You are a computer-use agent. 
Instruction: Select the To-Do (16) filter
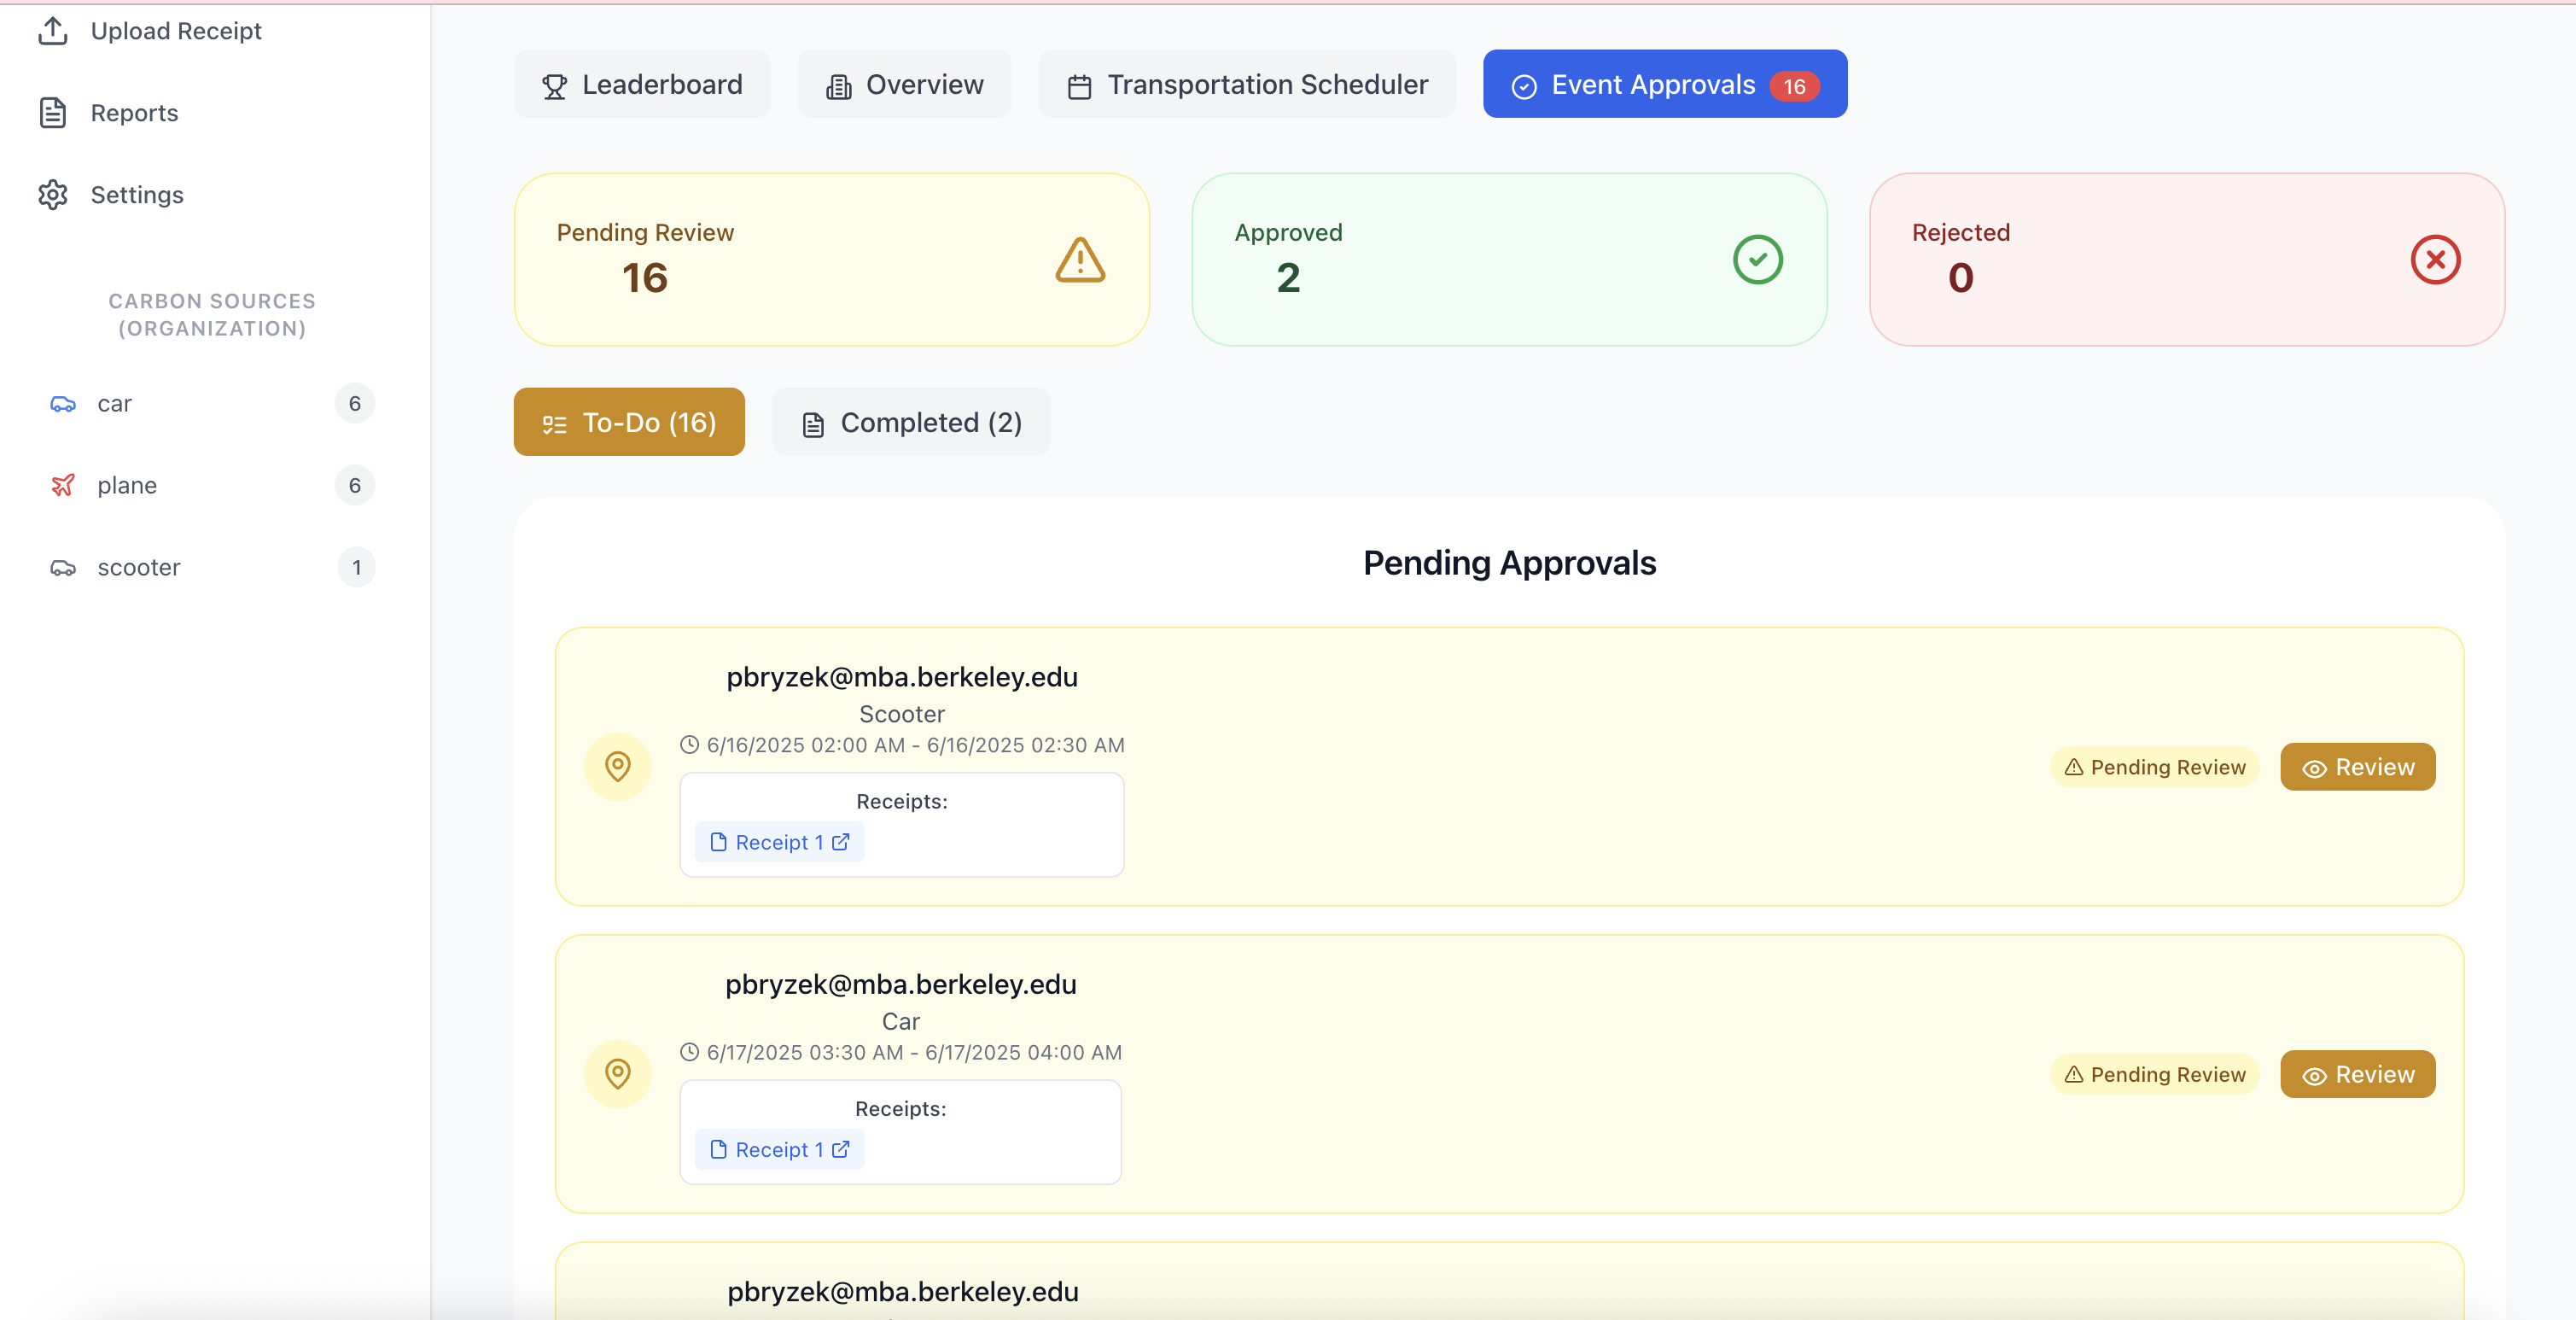click(x=629, y=423)
